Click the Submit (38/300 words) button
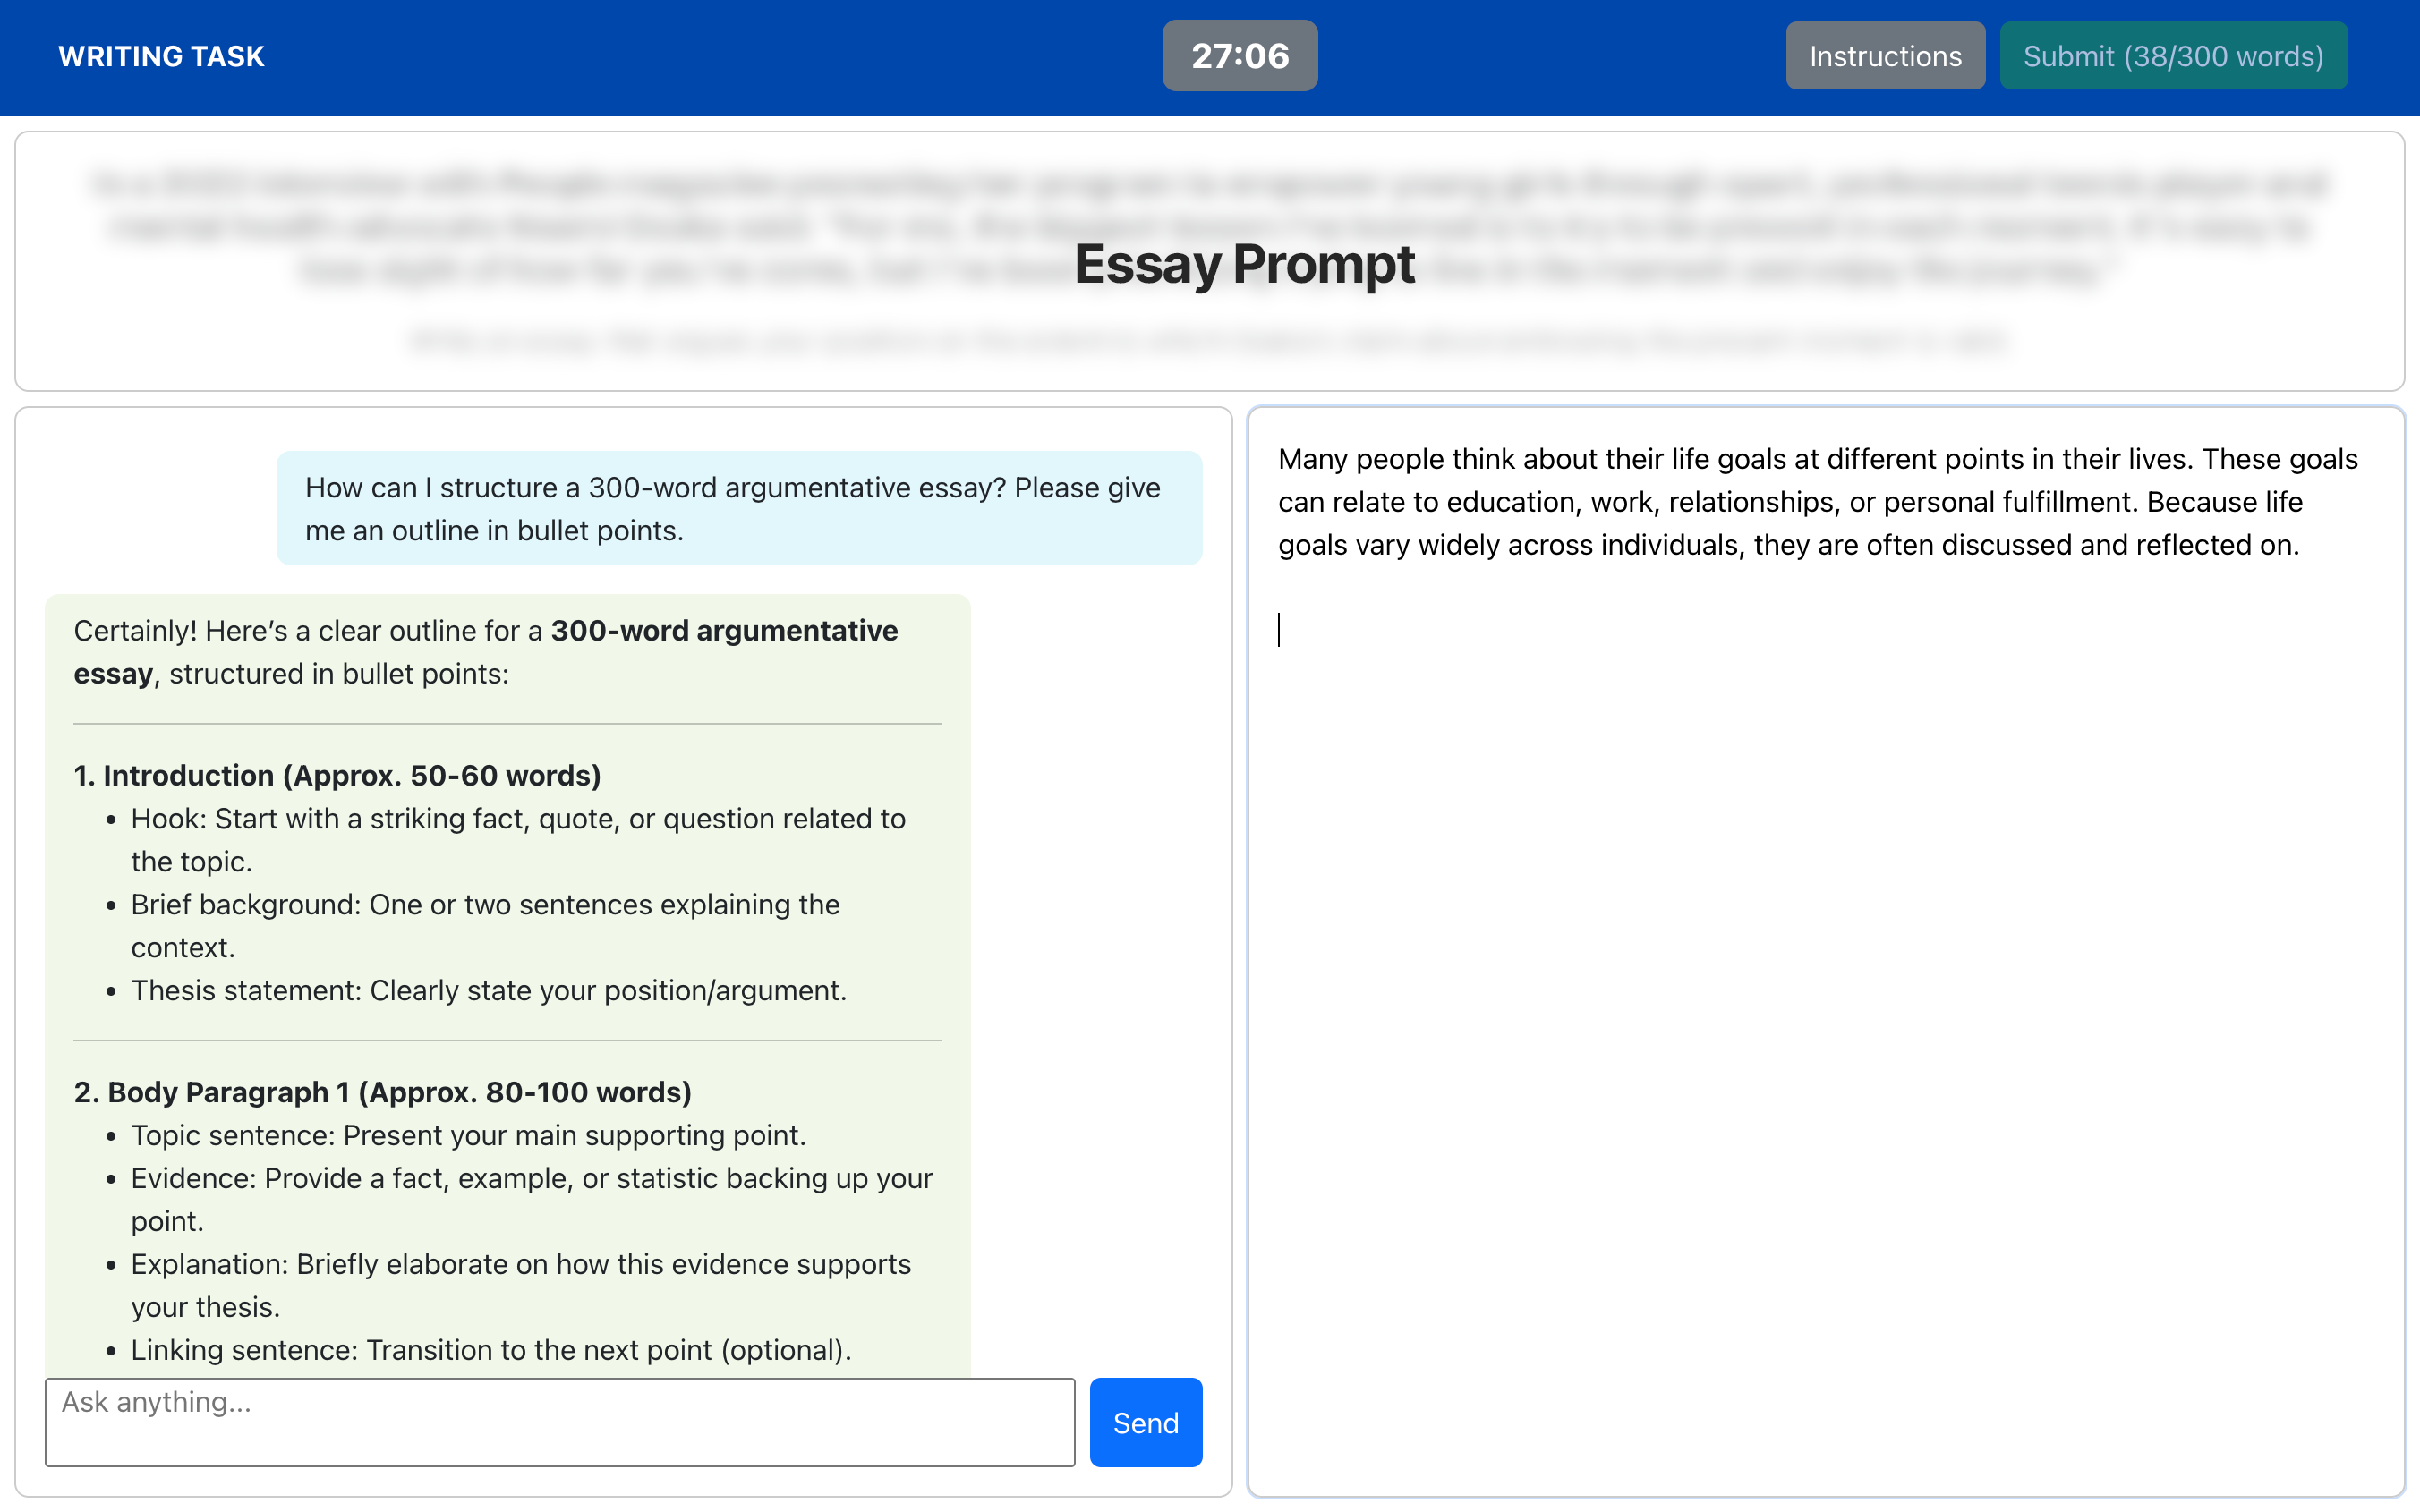 pos(2173,56)
